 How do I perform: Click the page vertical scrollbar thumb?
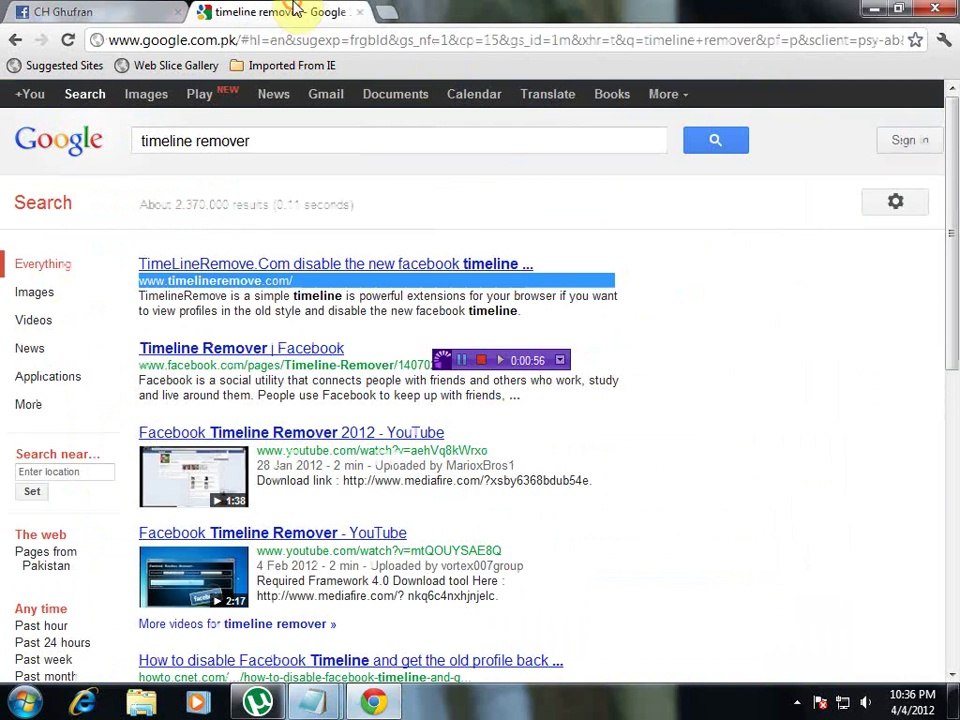(x=951, y=233)
